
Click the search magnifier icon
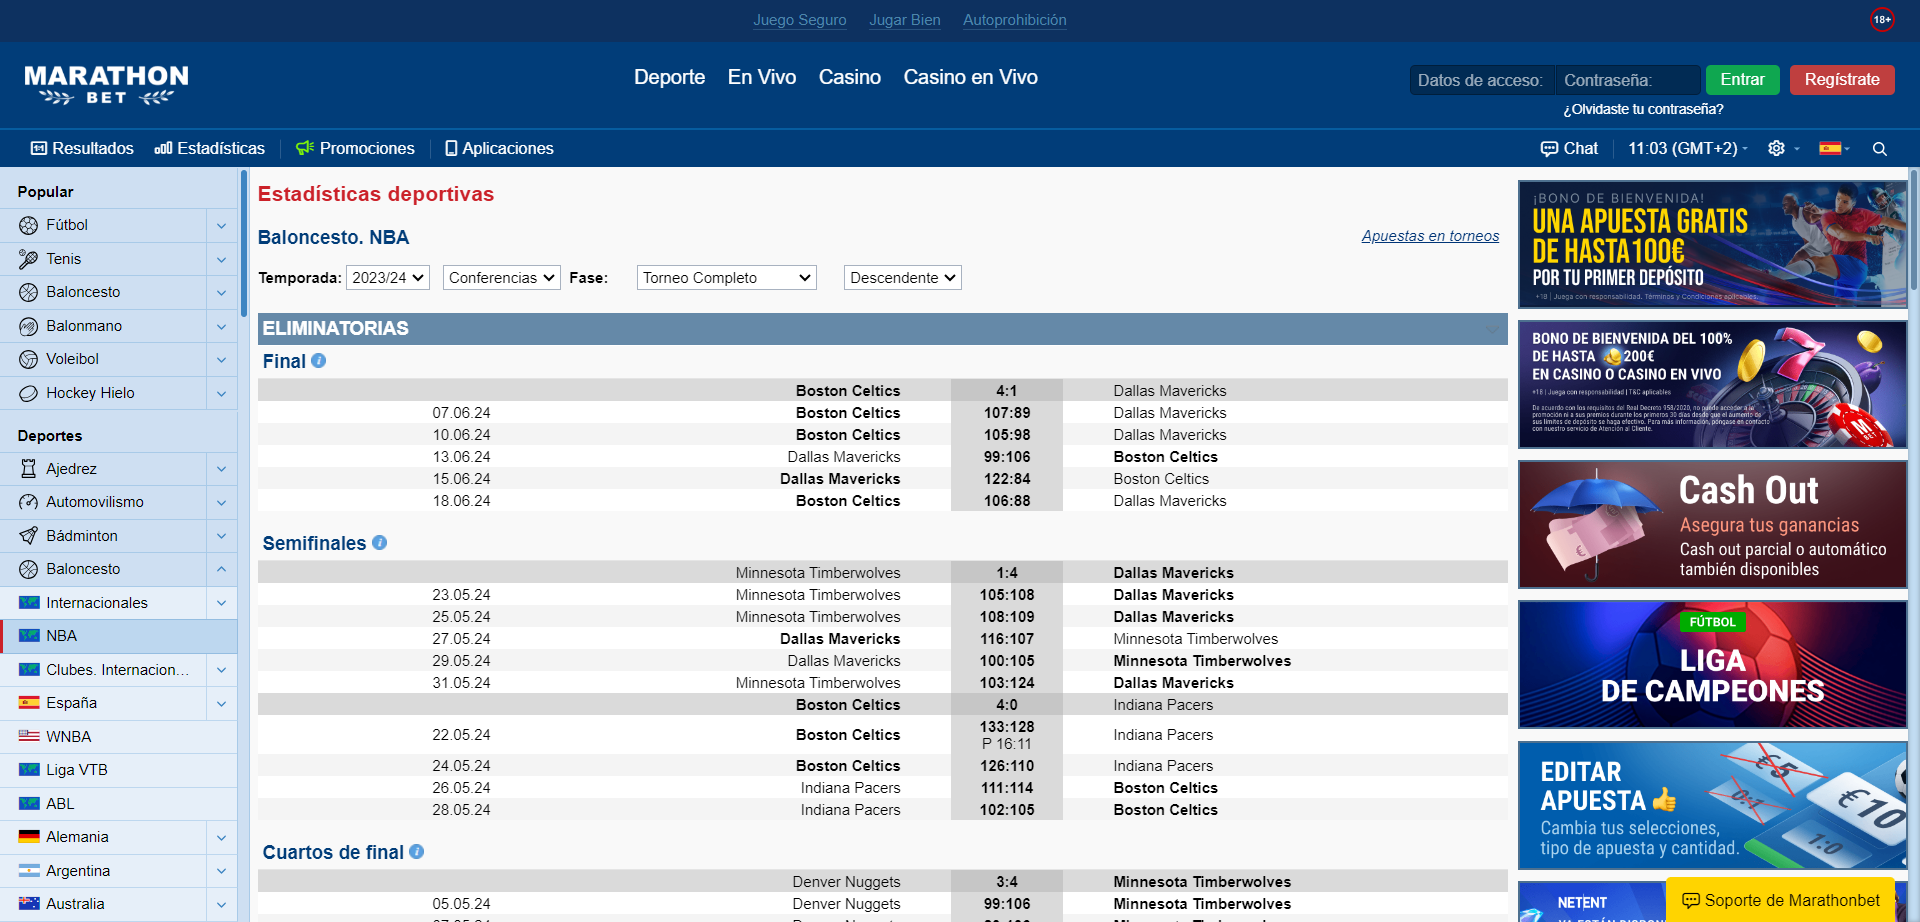click(1879, 149)
